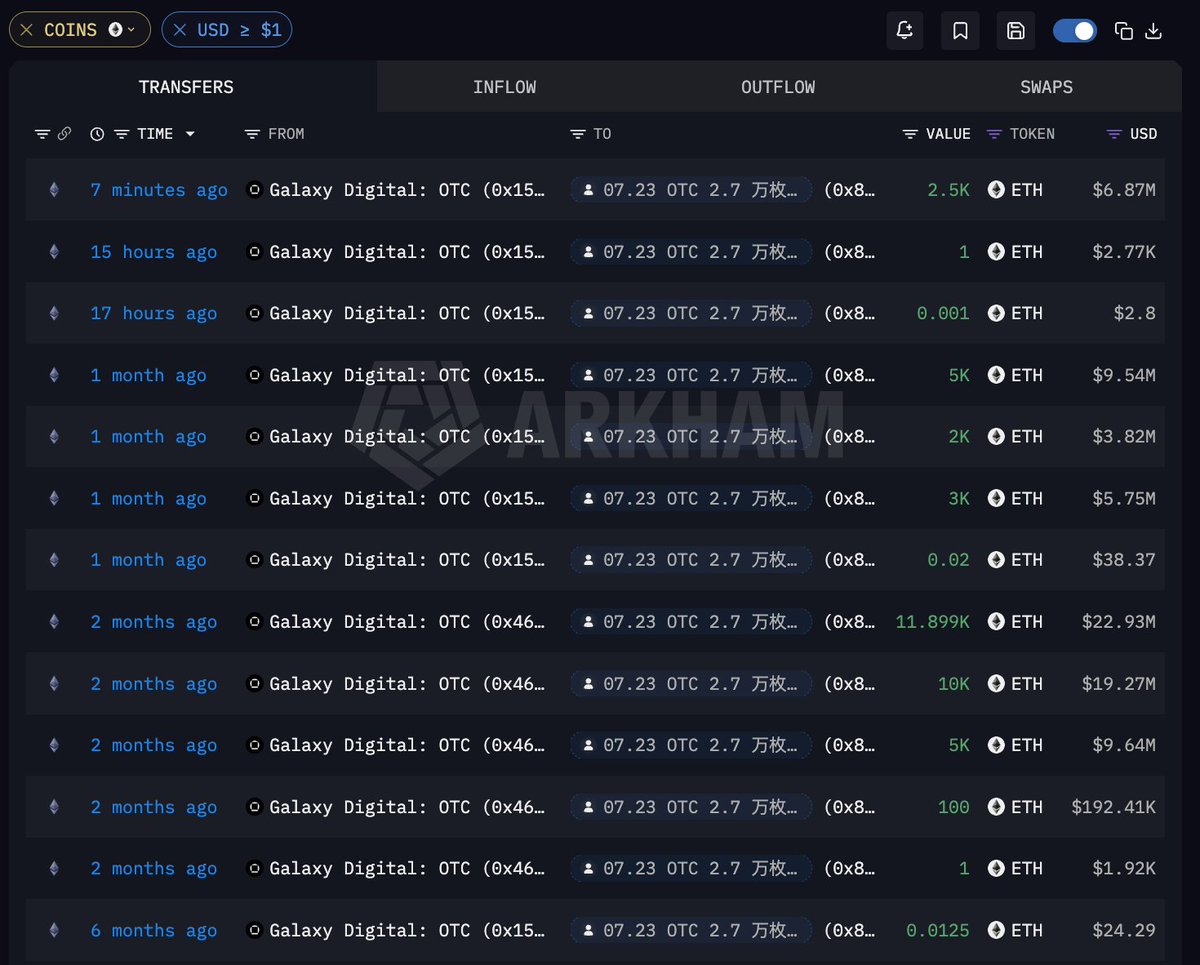Click ETH token icon in $38.37 row
Viewport: 1200px width, 965px height.
[x=996, y=560]
